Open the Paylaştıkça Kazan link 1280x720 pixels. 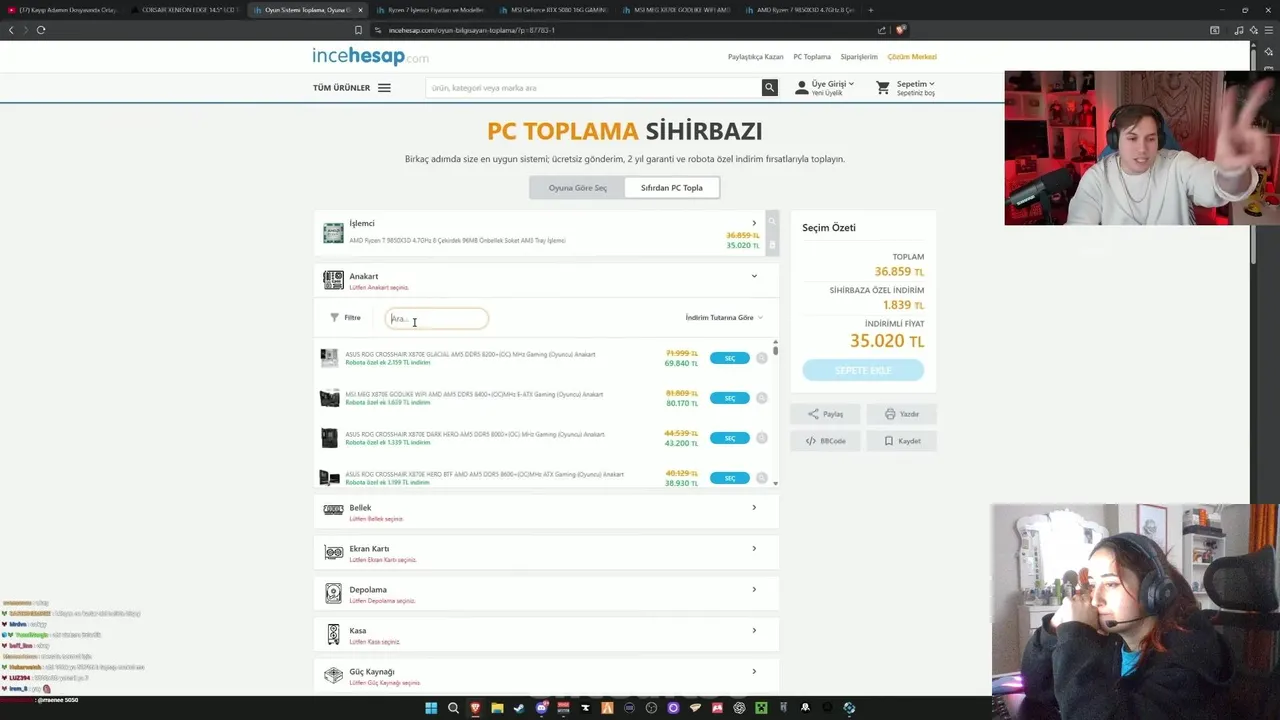click(755, 57)
